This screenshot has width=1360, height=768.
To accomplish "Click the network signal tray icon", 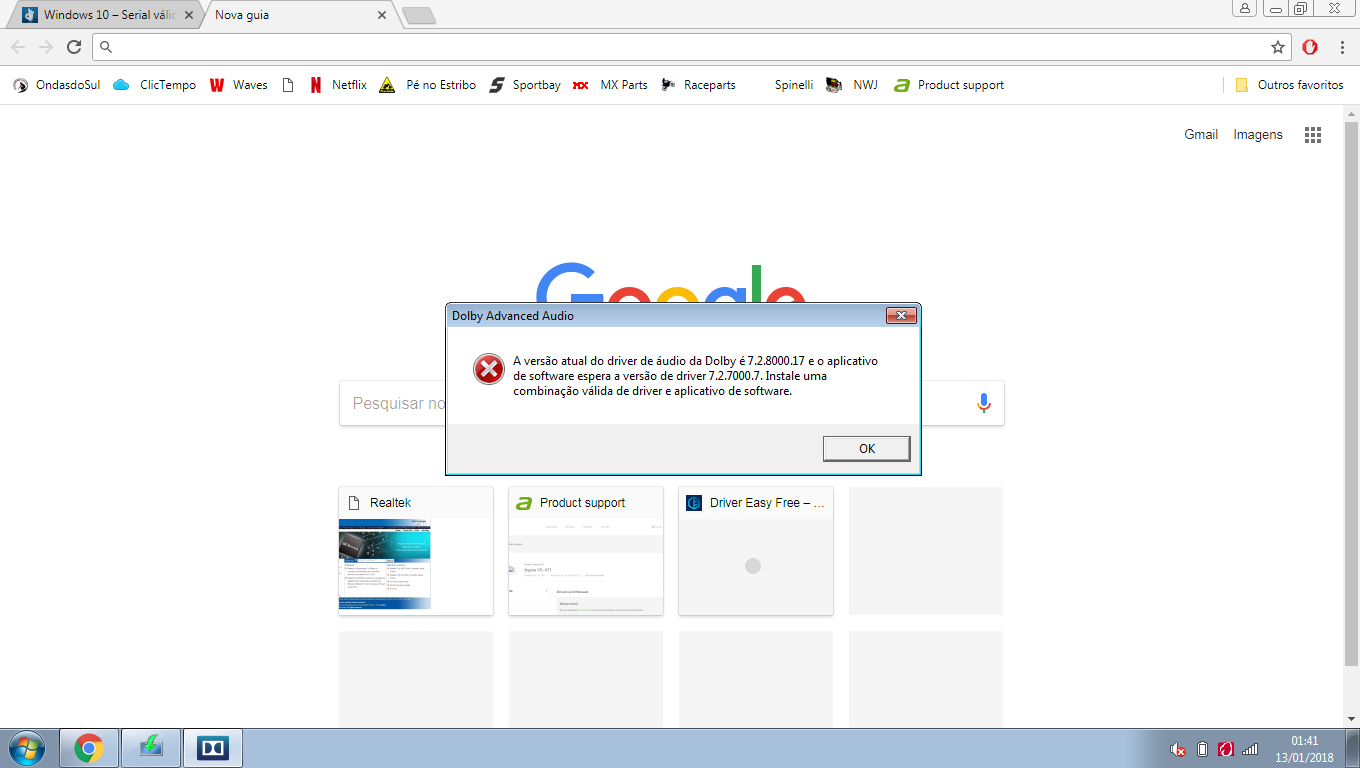I will 1250,749.
